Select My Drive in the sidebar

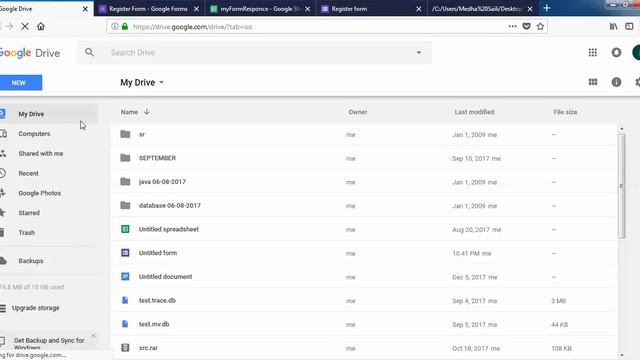coord(48,114)
